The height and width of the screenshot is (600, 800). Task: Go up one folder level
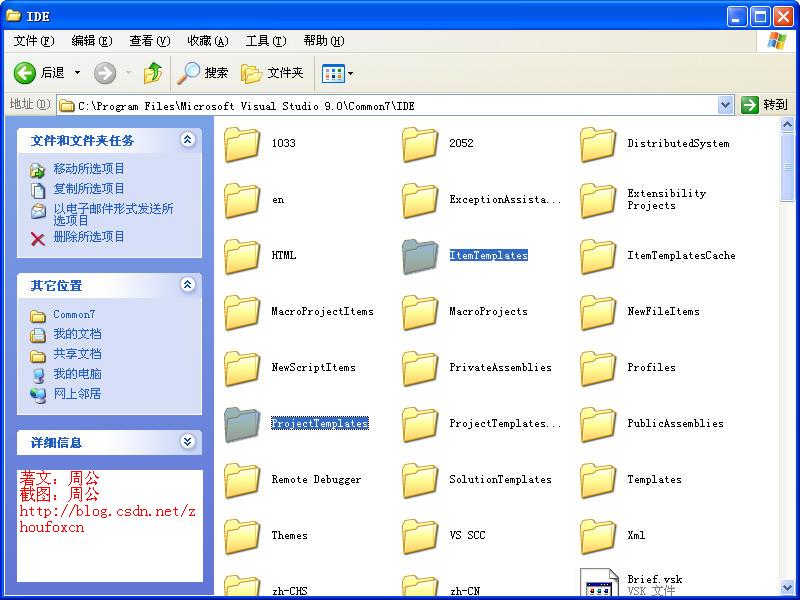[153, 73]
